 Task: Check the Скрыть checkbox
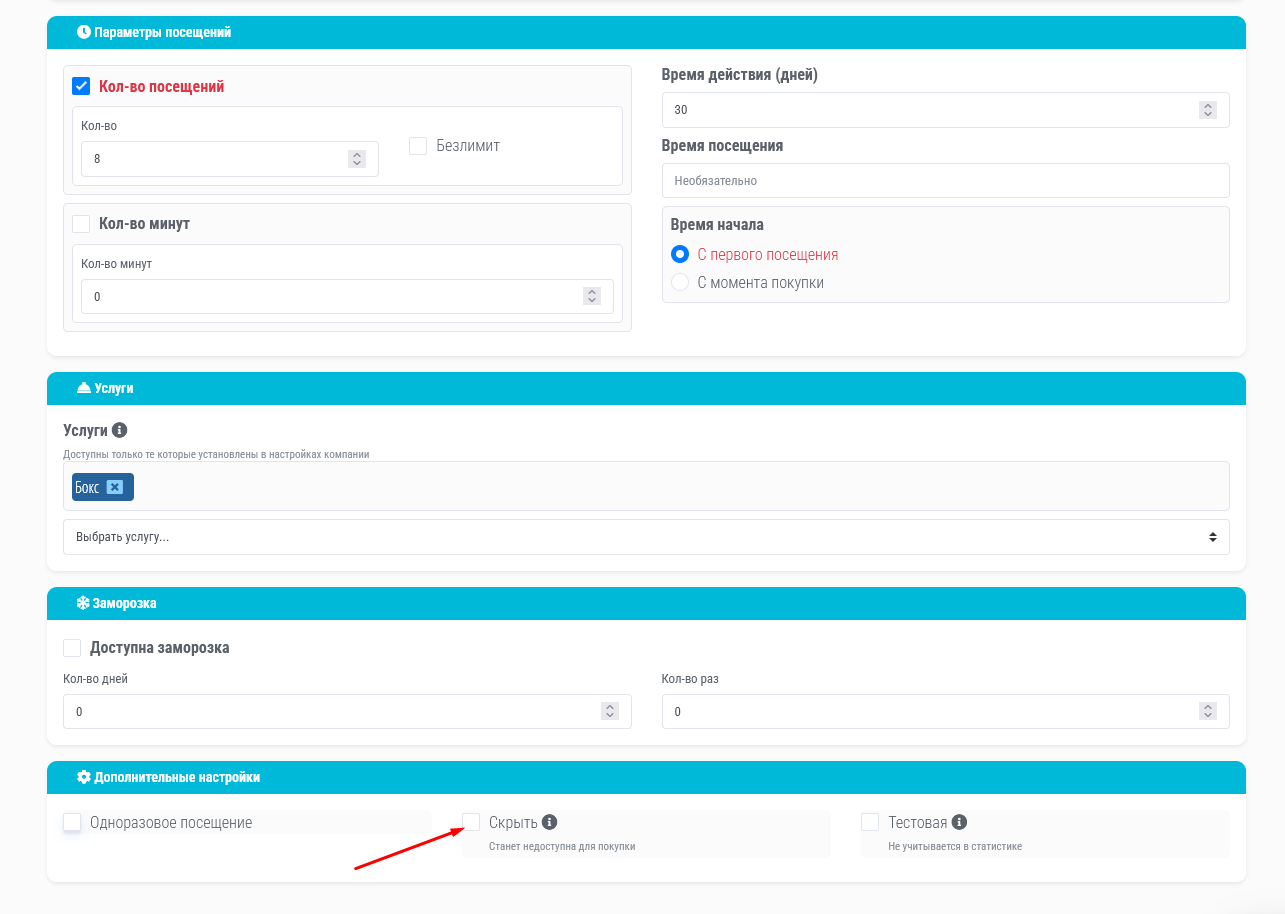[471, 822]
